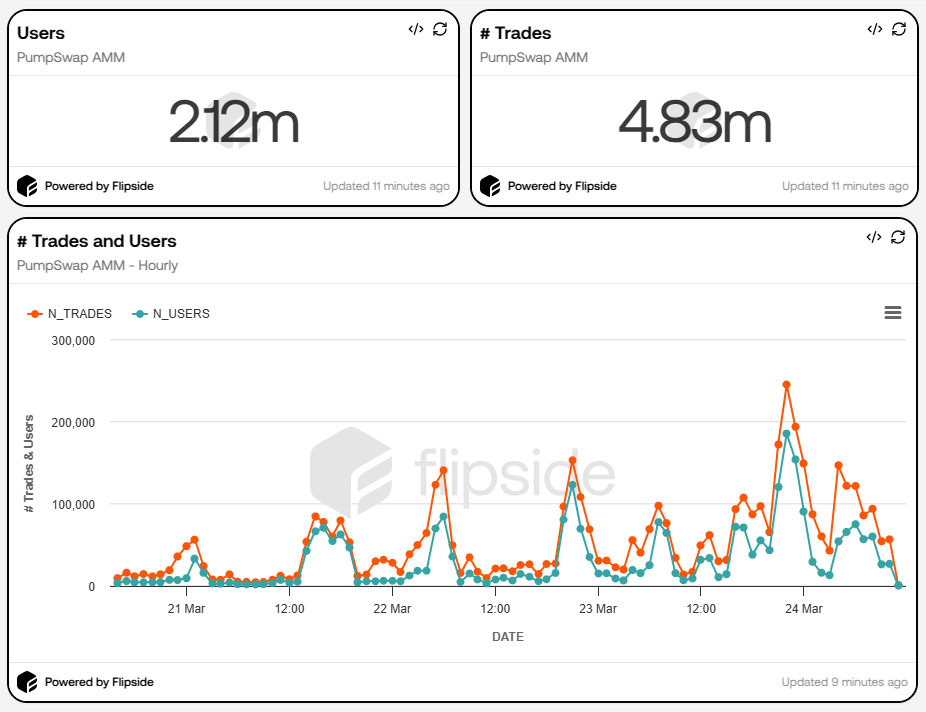Image resolution: width=926 pixels, height=712 pixels.
Task: Refresh the Trades and Users chart
Action: (898, 237)
